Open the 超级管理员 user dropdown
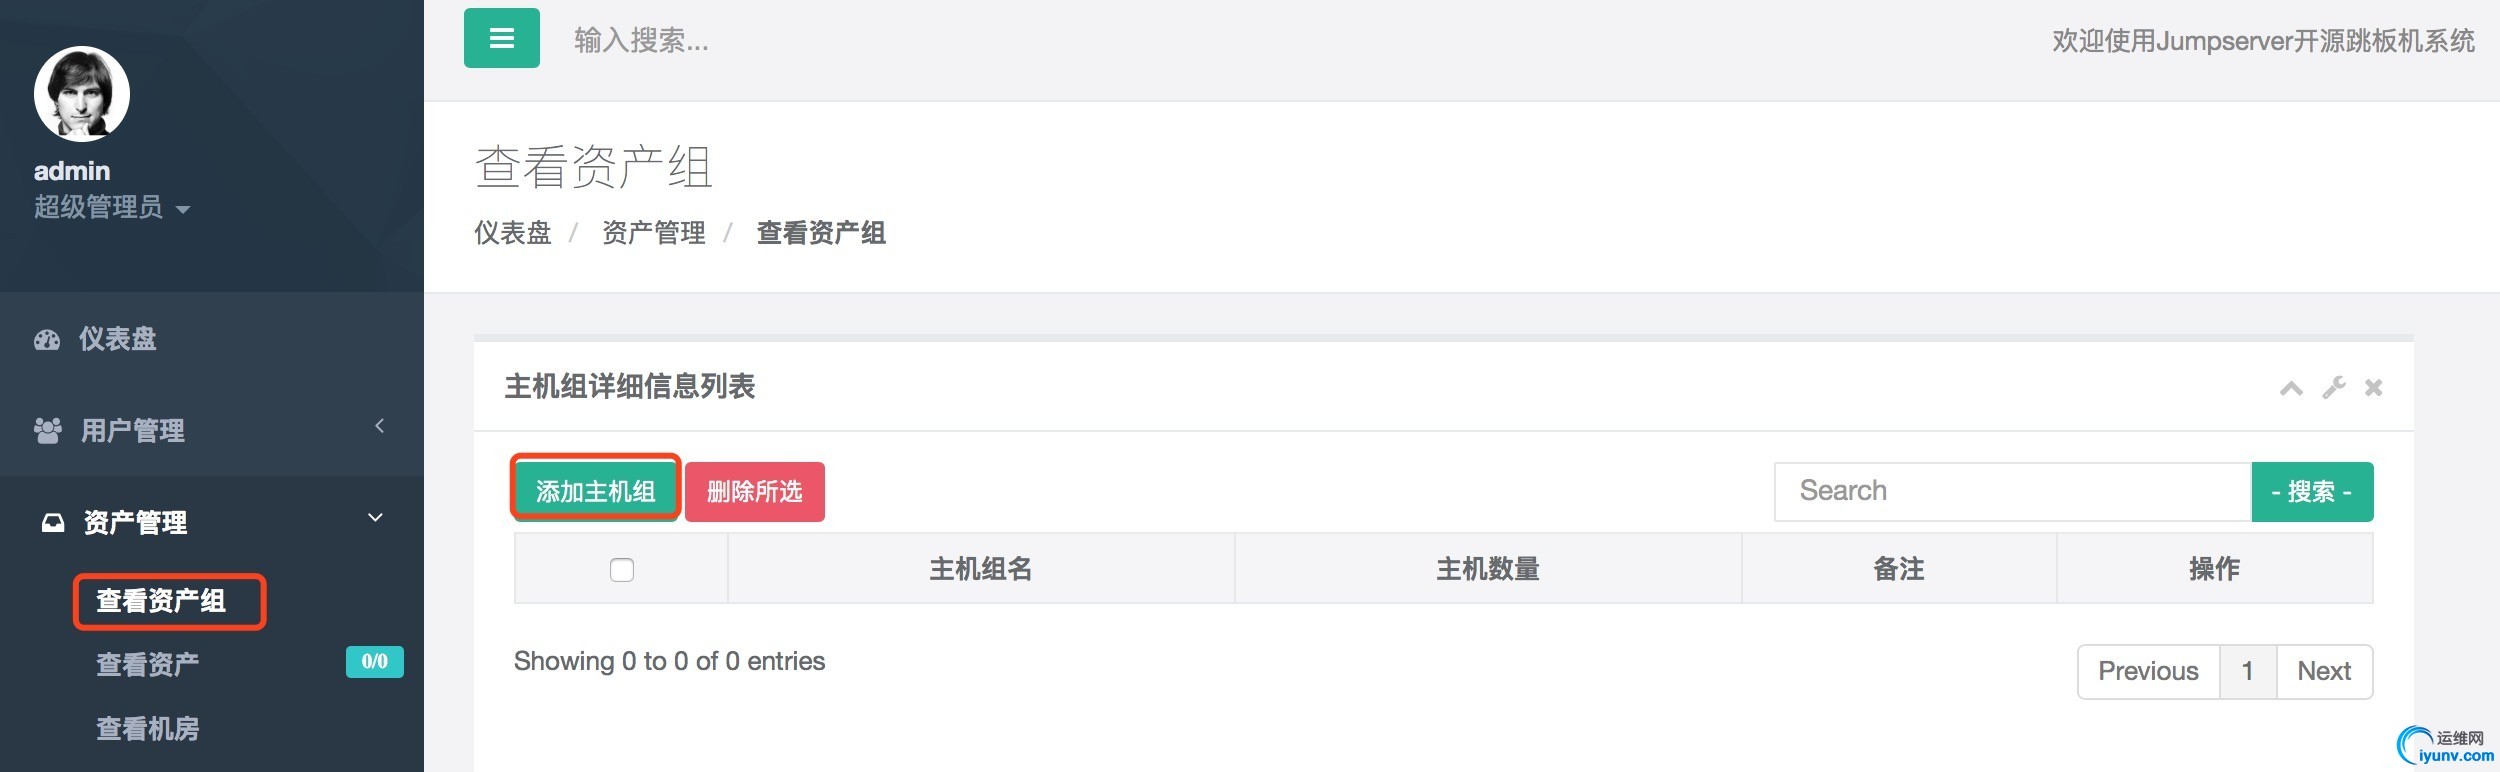The width and height of the screenshot is (2500, 772). point(112,208)
